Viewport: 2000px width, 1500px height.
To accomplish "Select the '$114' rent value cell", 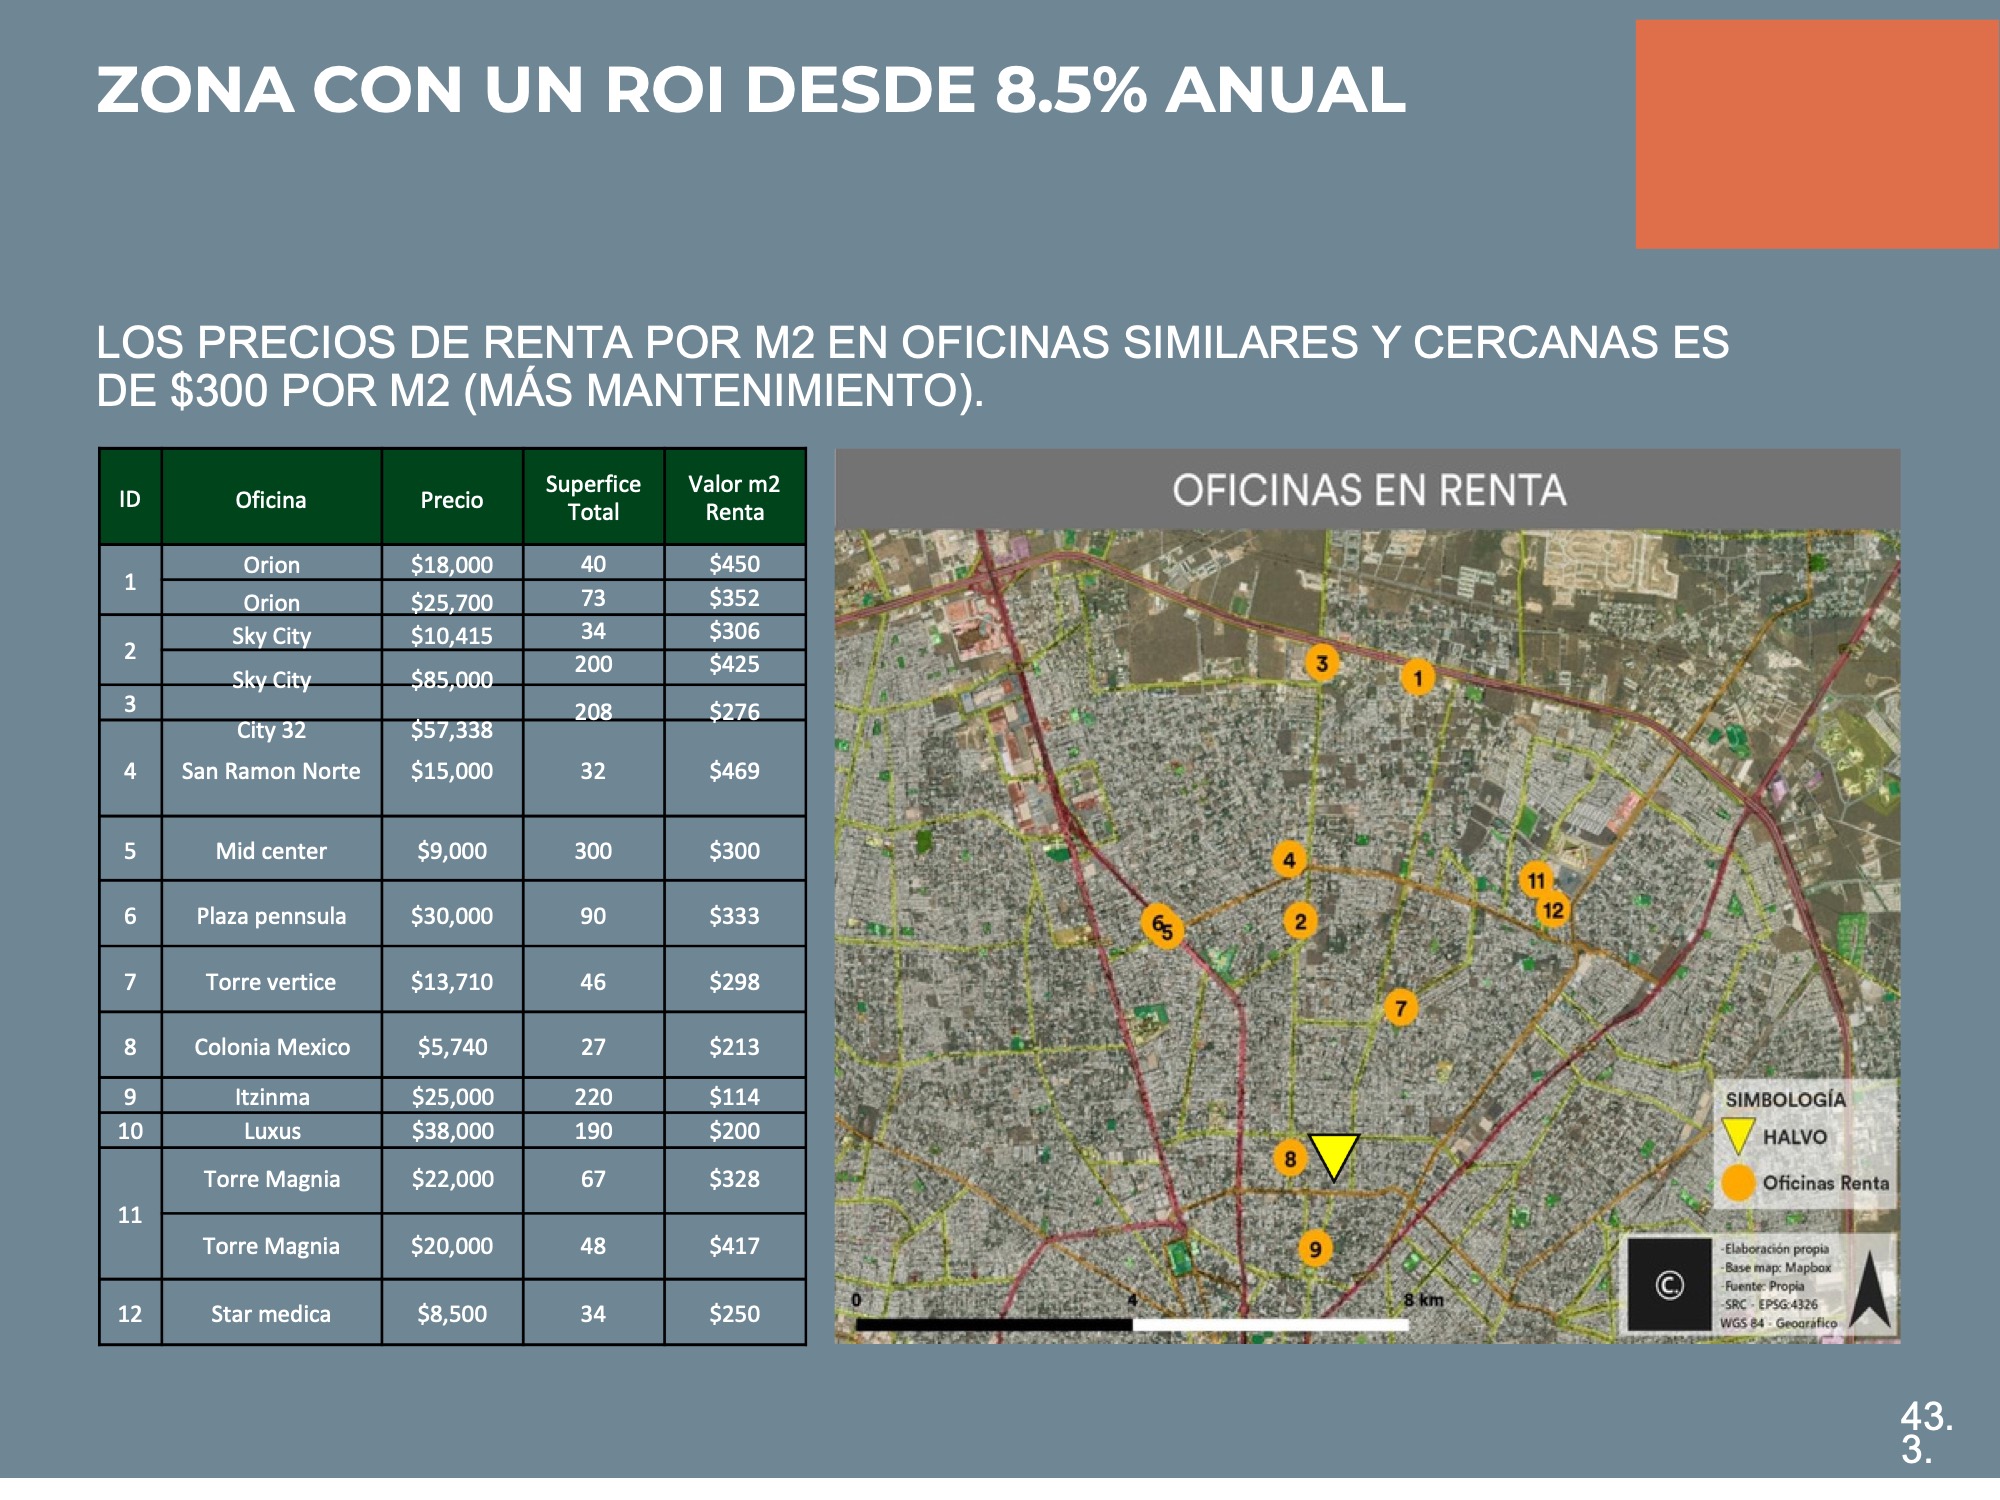I will [x=734, y=1097].
